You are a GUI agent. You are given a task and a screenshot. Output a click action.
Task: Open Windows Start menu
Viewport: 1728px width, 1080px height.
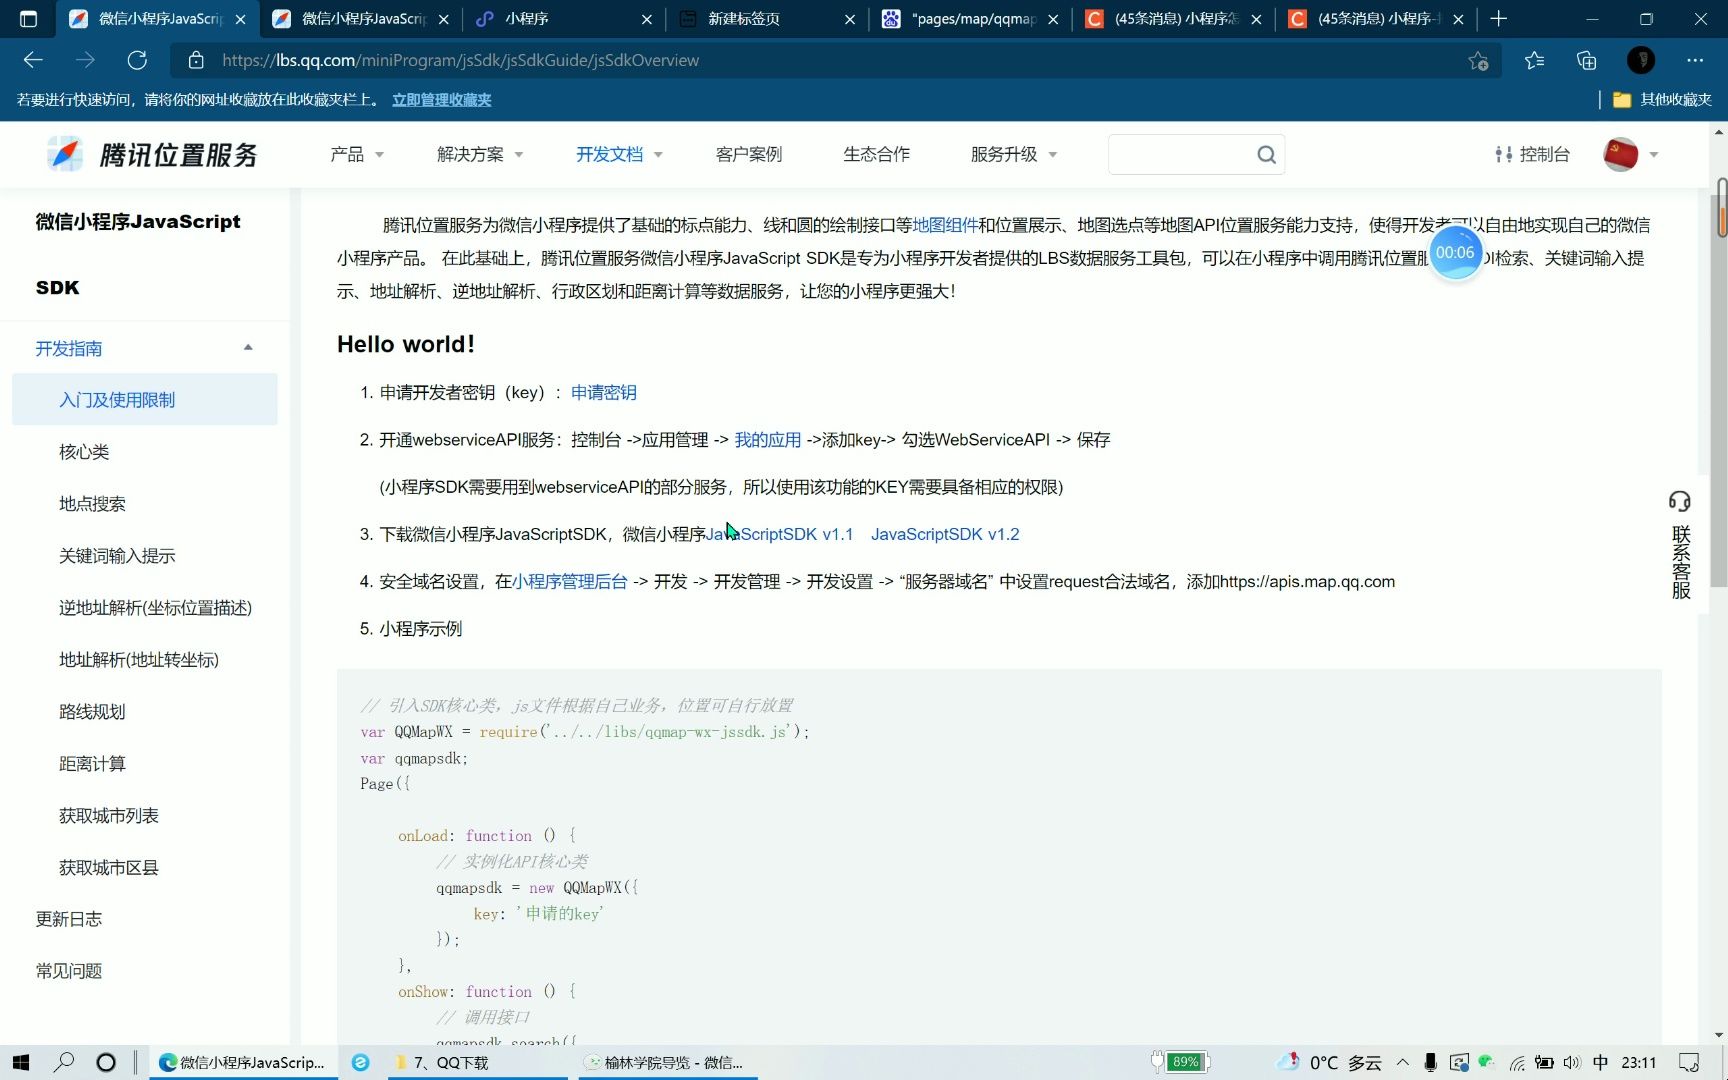21,1062
